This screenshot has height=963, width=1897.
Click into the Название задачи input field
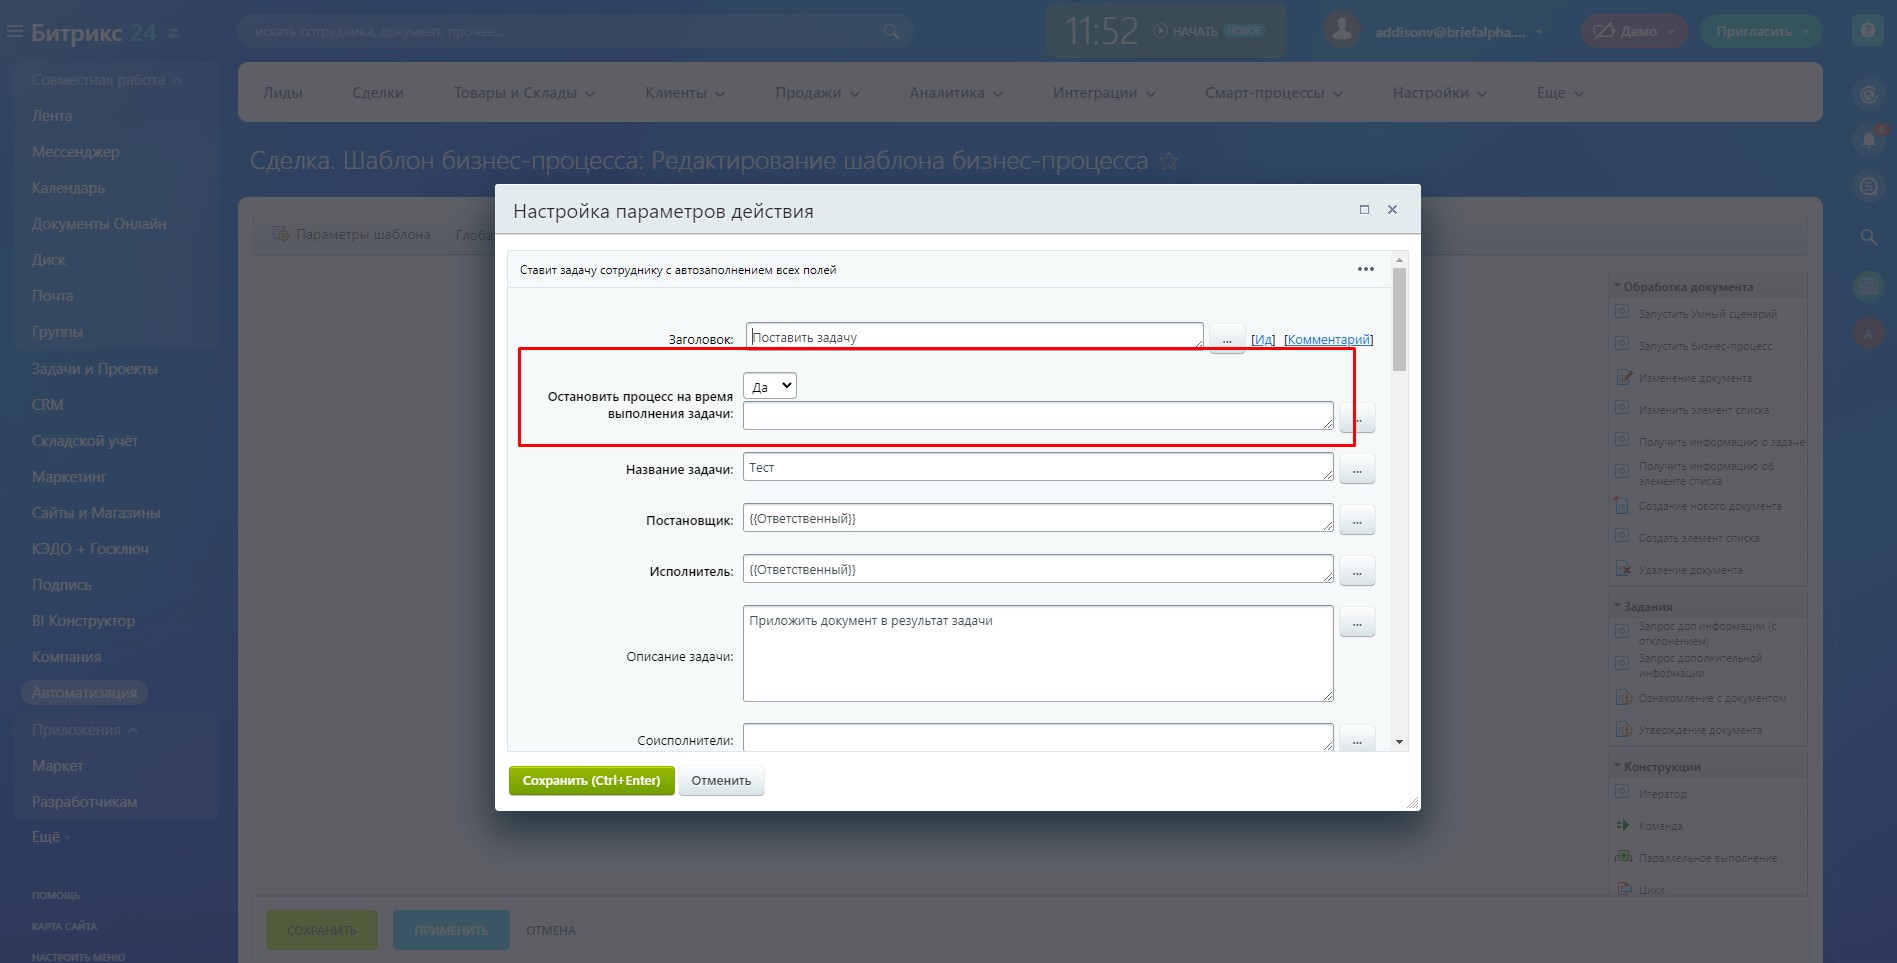(1037, 467)
